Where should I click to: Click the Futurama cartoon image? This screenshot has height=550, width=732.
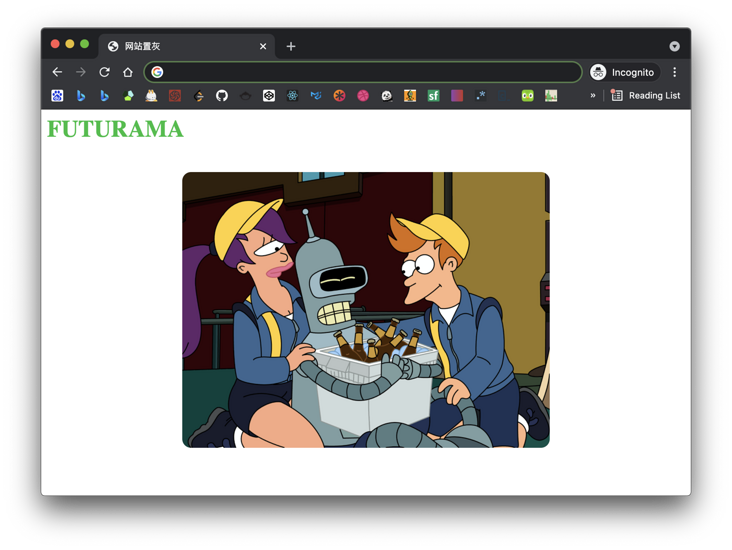366,310
